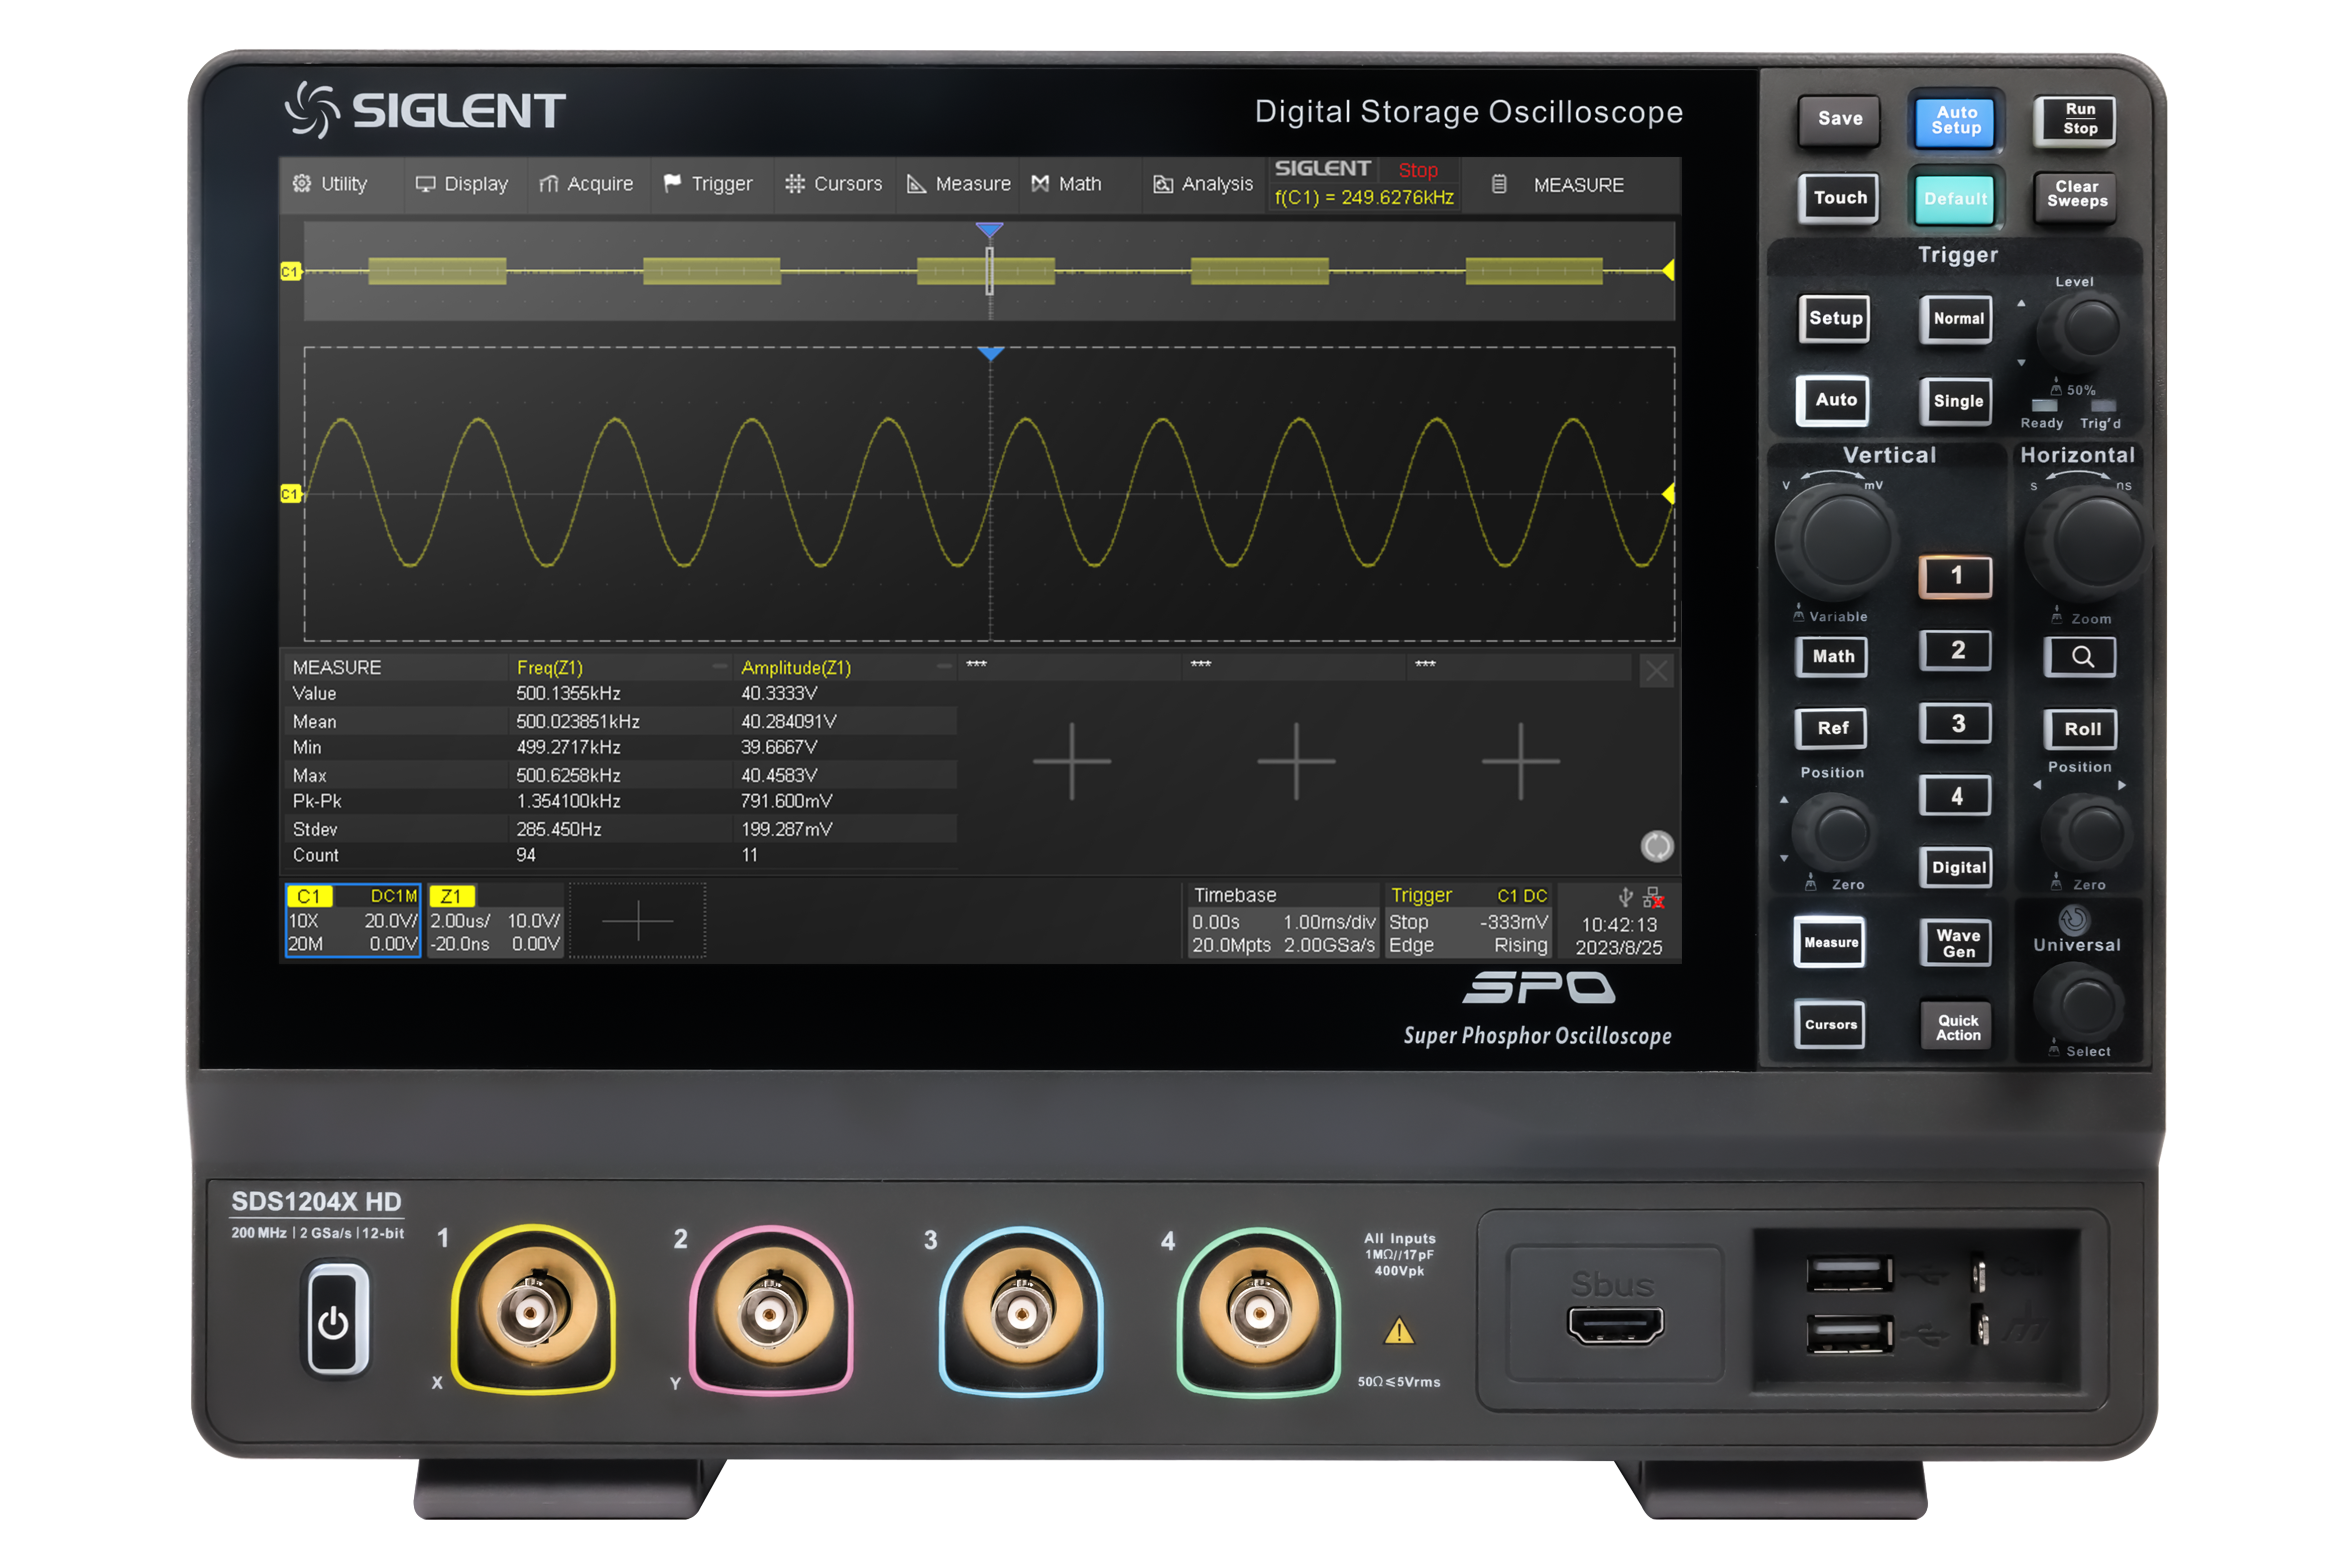Tap the network disconnected status icon
Screen dimensions: 2352x1568
(1653, 897)
